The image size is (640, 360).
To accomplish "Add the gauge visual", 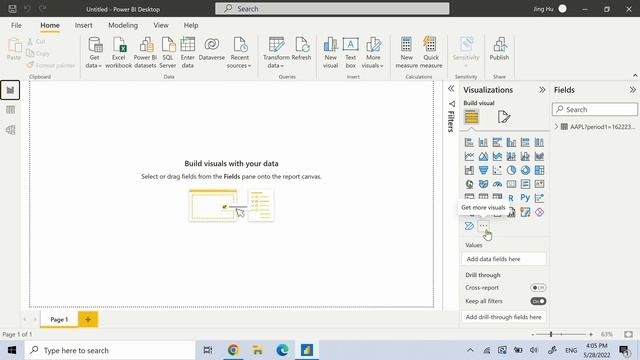I will 497,184.
